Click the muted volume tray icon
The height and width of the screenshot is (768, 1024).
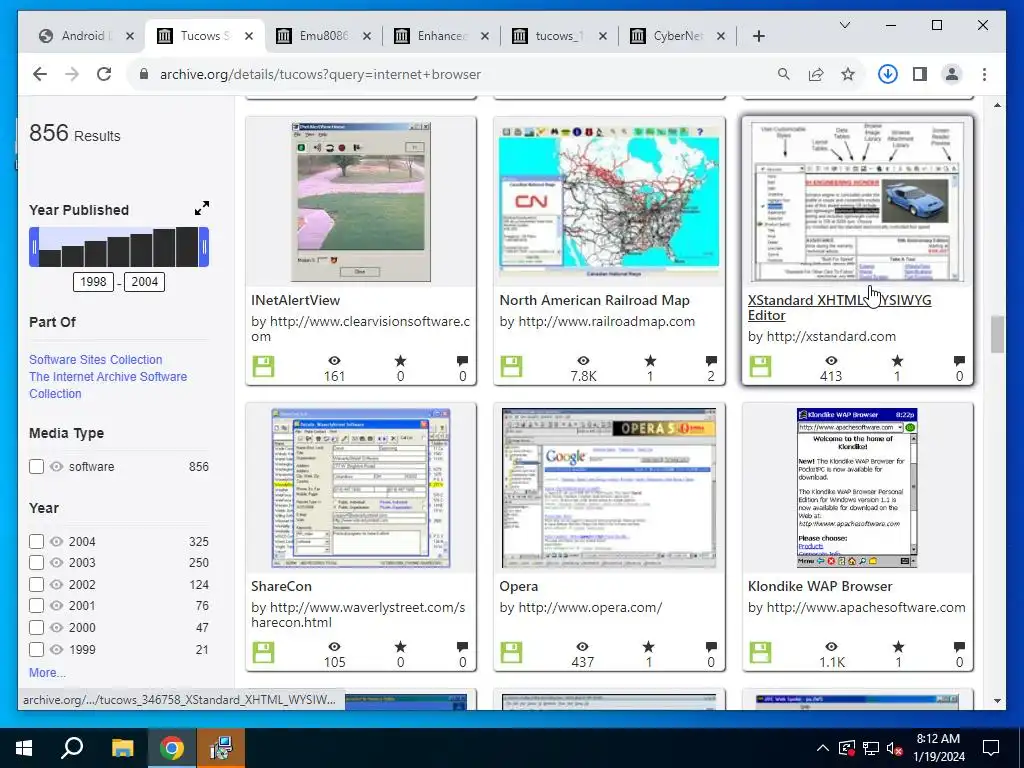(894, 748)
